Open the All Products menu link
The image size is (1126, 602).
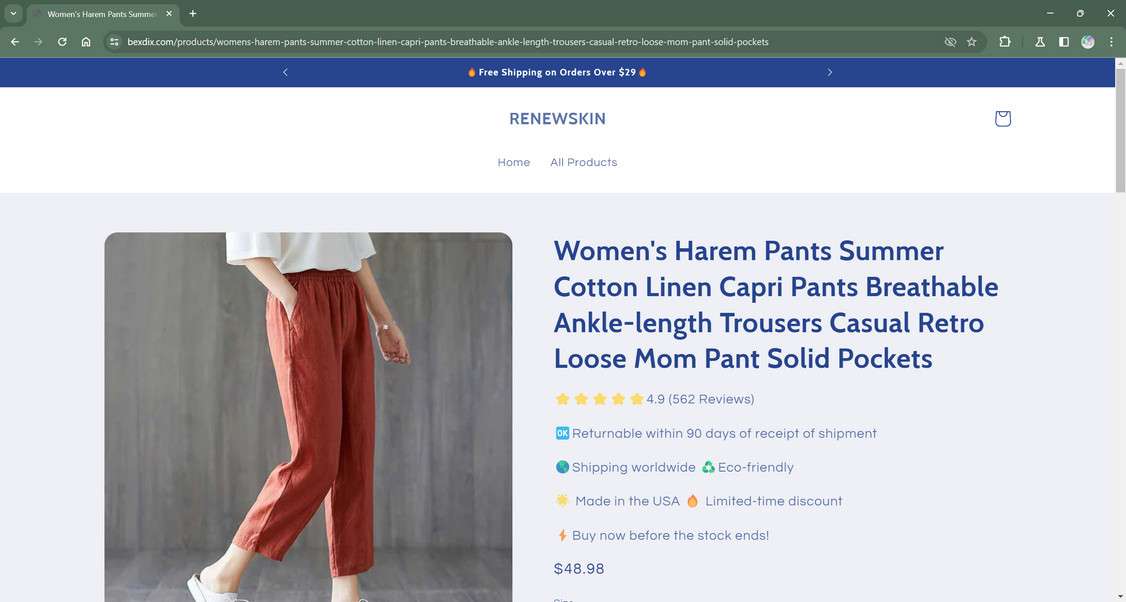[x=583, y=162]
